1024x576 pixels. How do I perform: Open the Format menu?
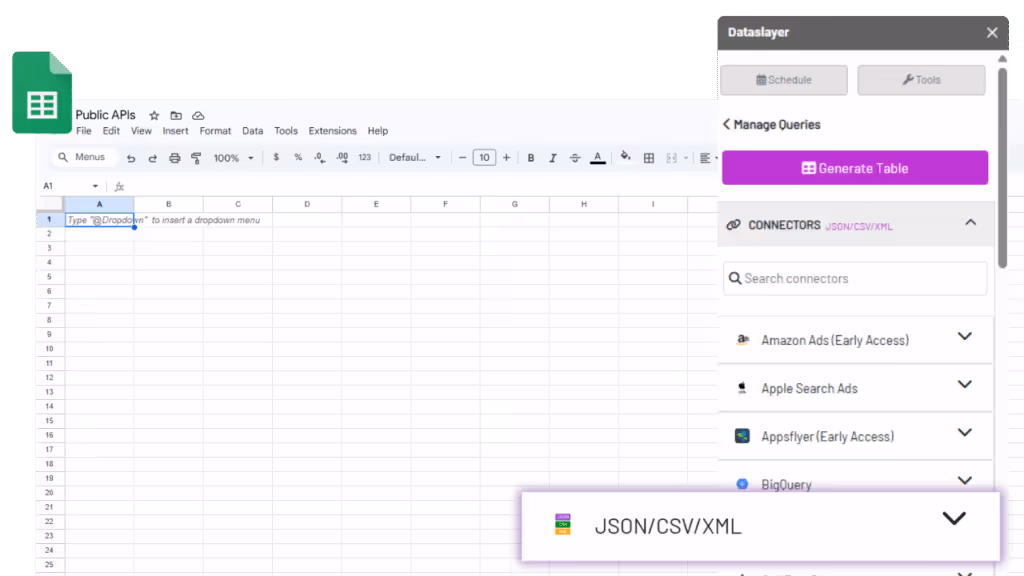pyautogui.click(x=215, y=130)
